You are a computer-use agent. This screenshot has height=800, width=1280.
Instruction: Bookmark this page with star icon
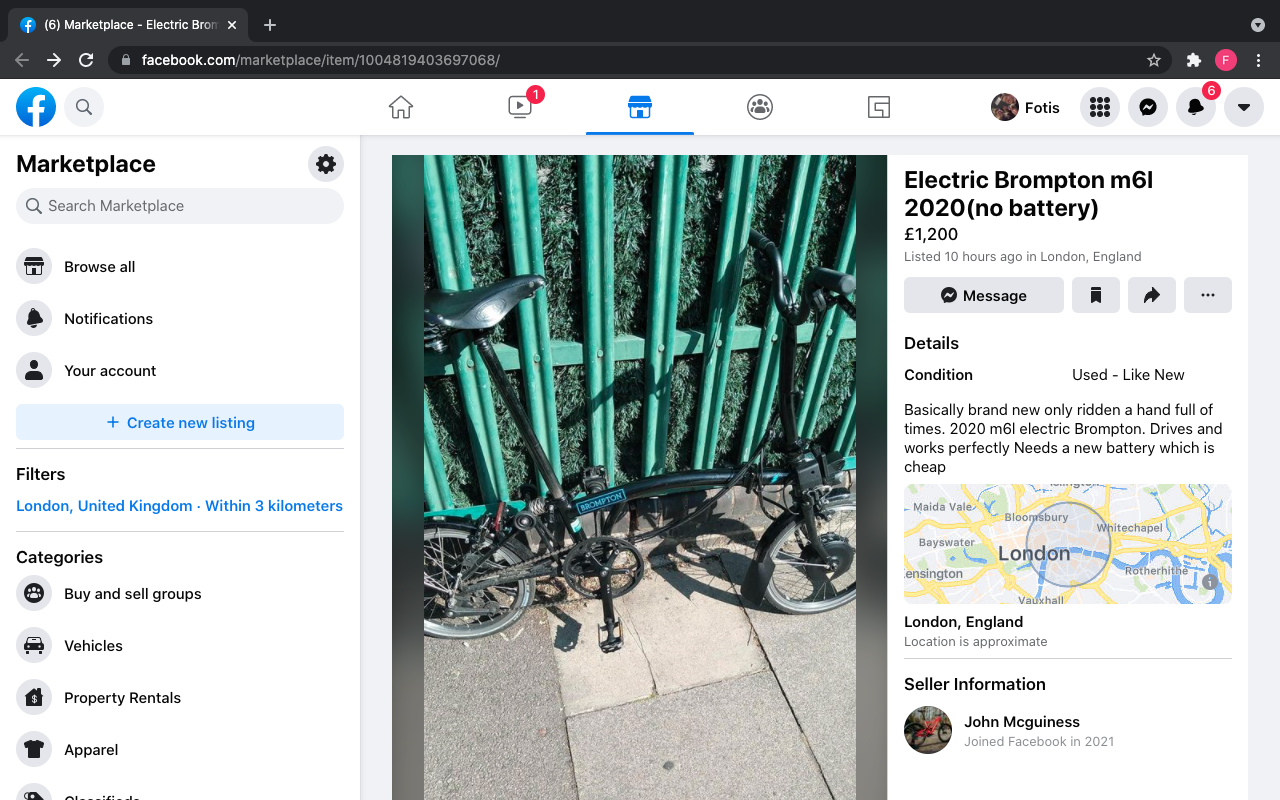pyautogui.click(x=1154, y=60)
